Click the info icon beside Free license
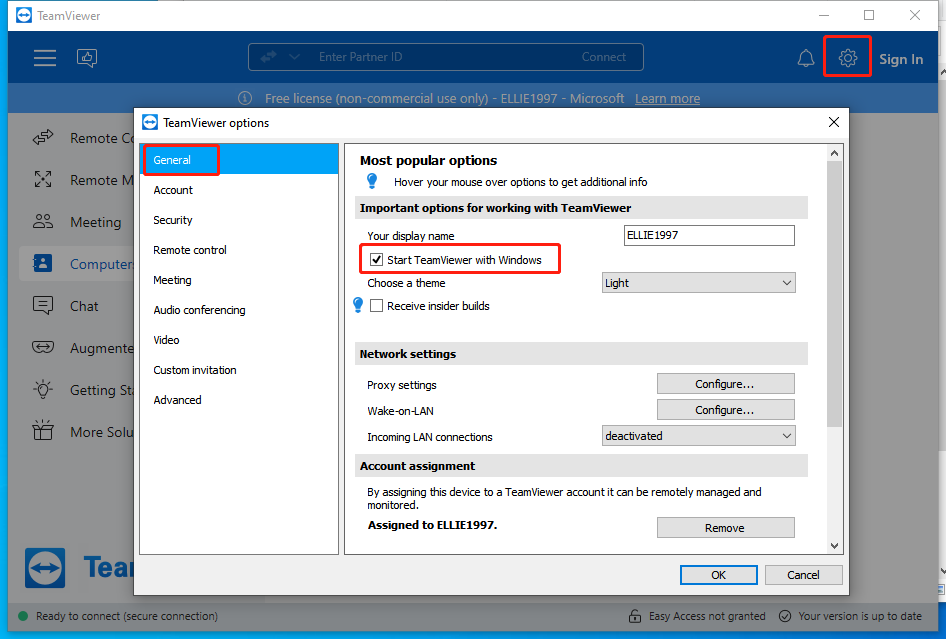946x639 pixels. coord(244,98)
